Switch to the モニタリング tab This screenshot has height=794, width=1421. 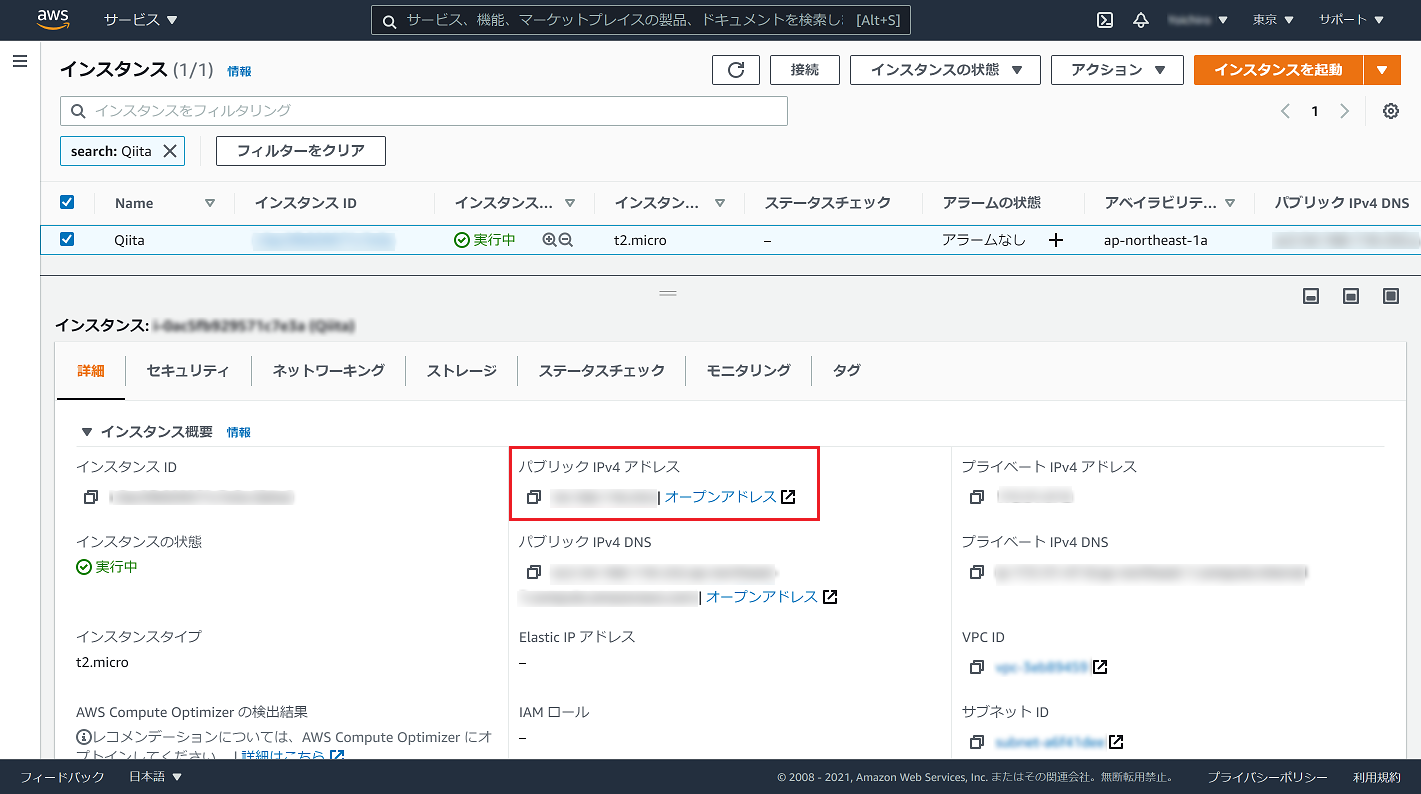point(749,370)
